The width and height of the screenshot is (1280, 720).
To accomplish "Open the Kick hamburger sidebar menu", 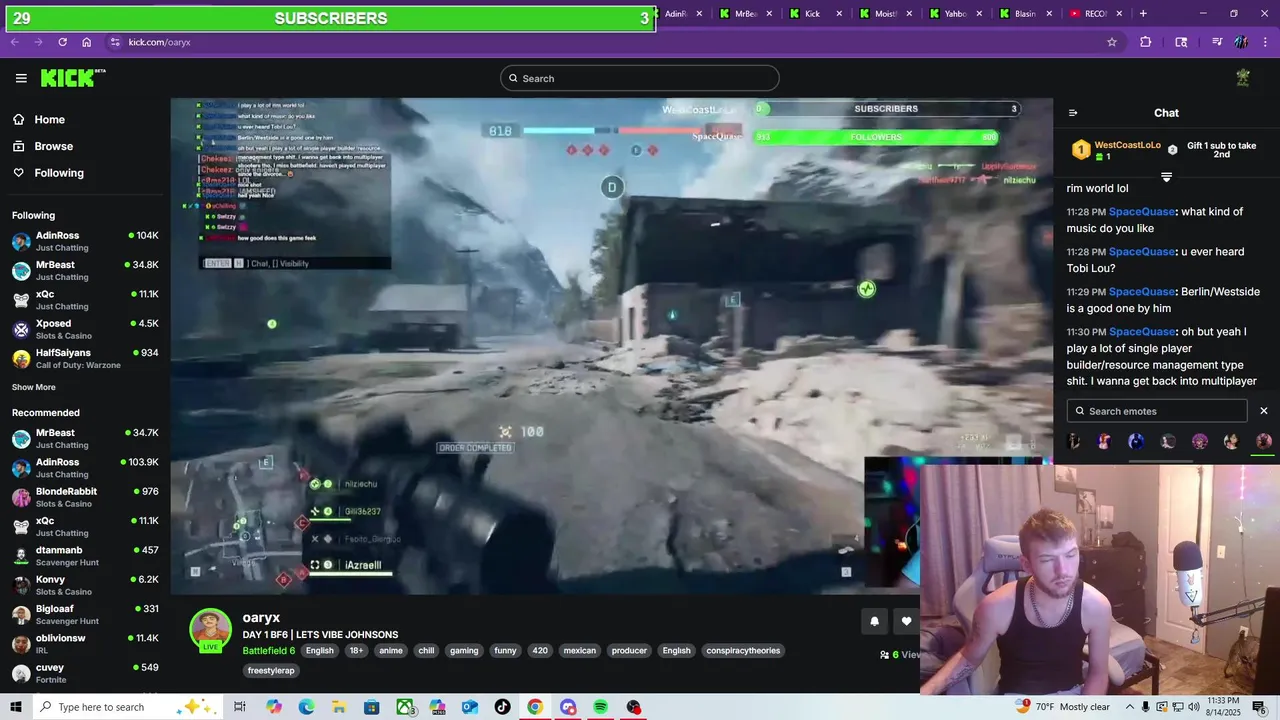I will (x=21, y=78).
